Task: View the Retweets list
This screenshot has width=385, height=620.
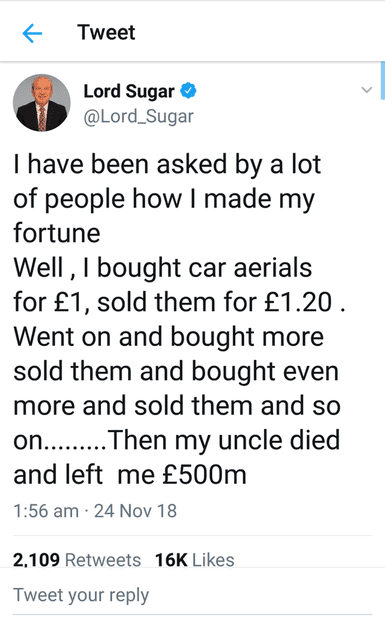Action: coord(77,560)
